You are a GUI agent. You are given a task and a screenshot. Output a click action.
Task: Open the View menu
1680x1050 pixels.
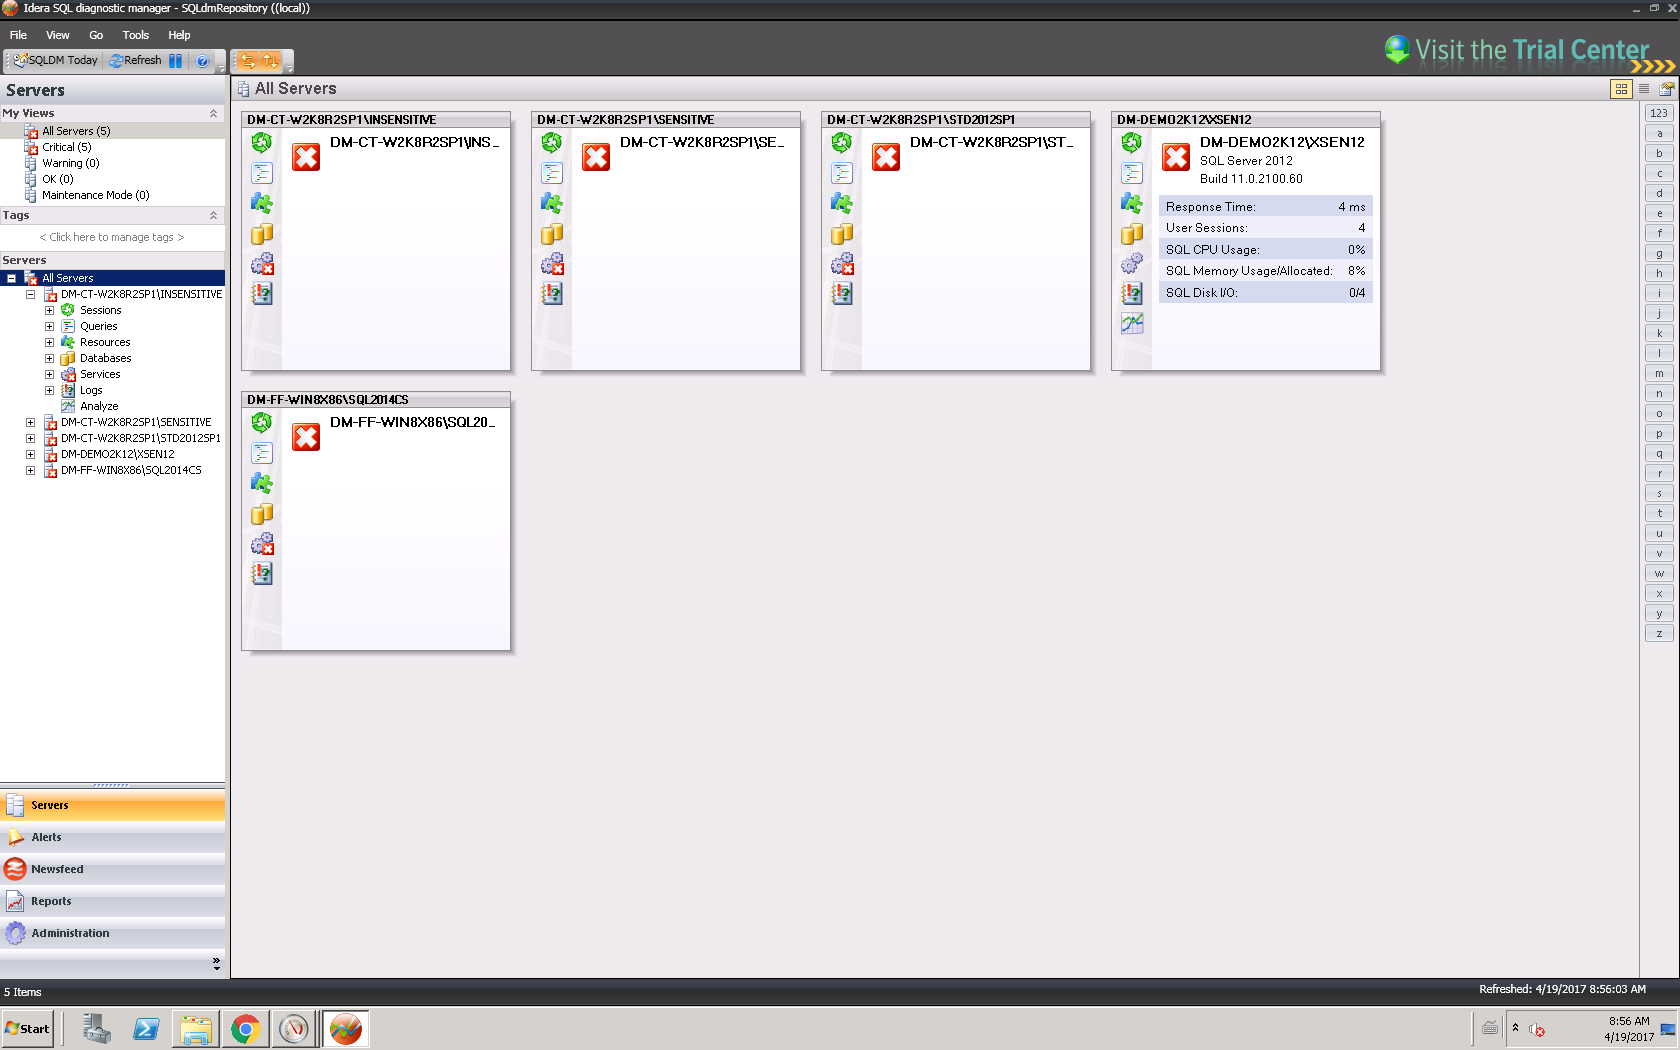click(58, 35)
